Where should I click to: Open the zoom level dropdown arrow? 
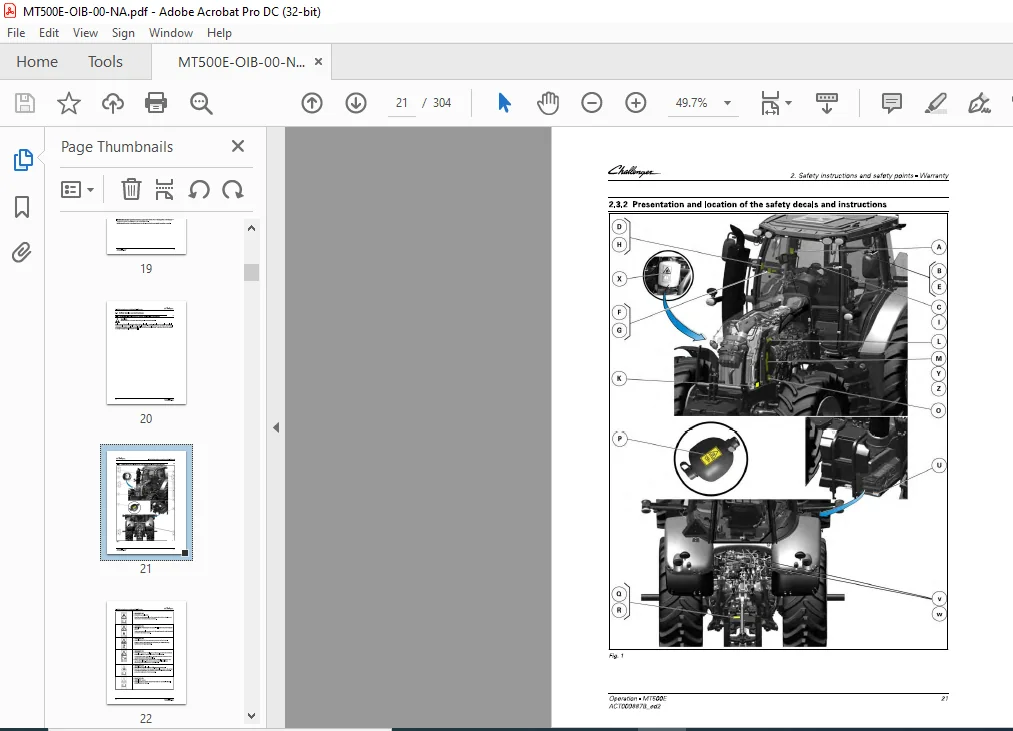click(x=727, y=103)
